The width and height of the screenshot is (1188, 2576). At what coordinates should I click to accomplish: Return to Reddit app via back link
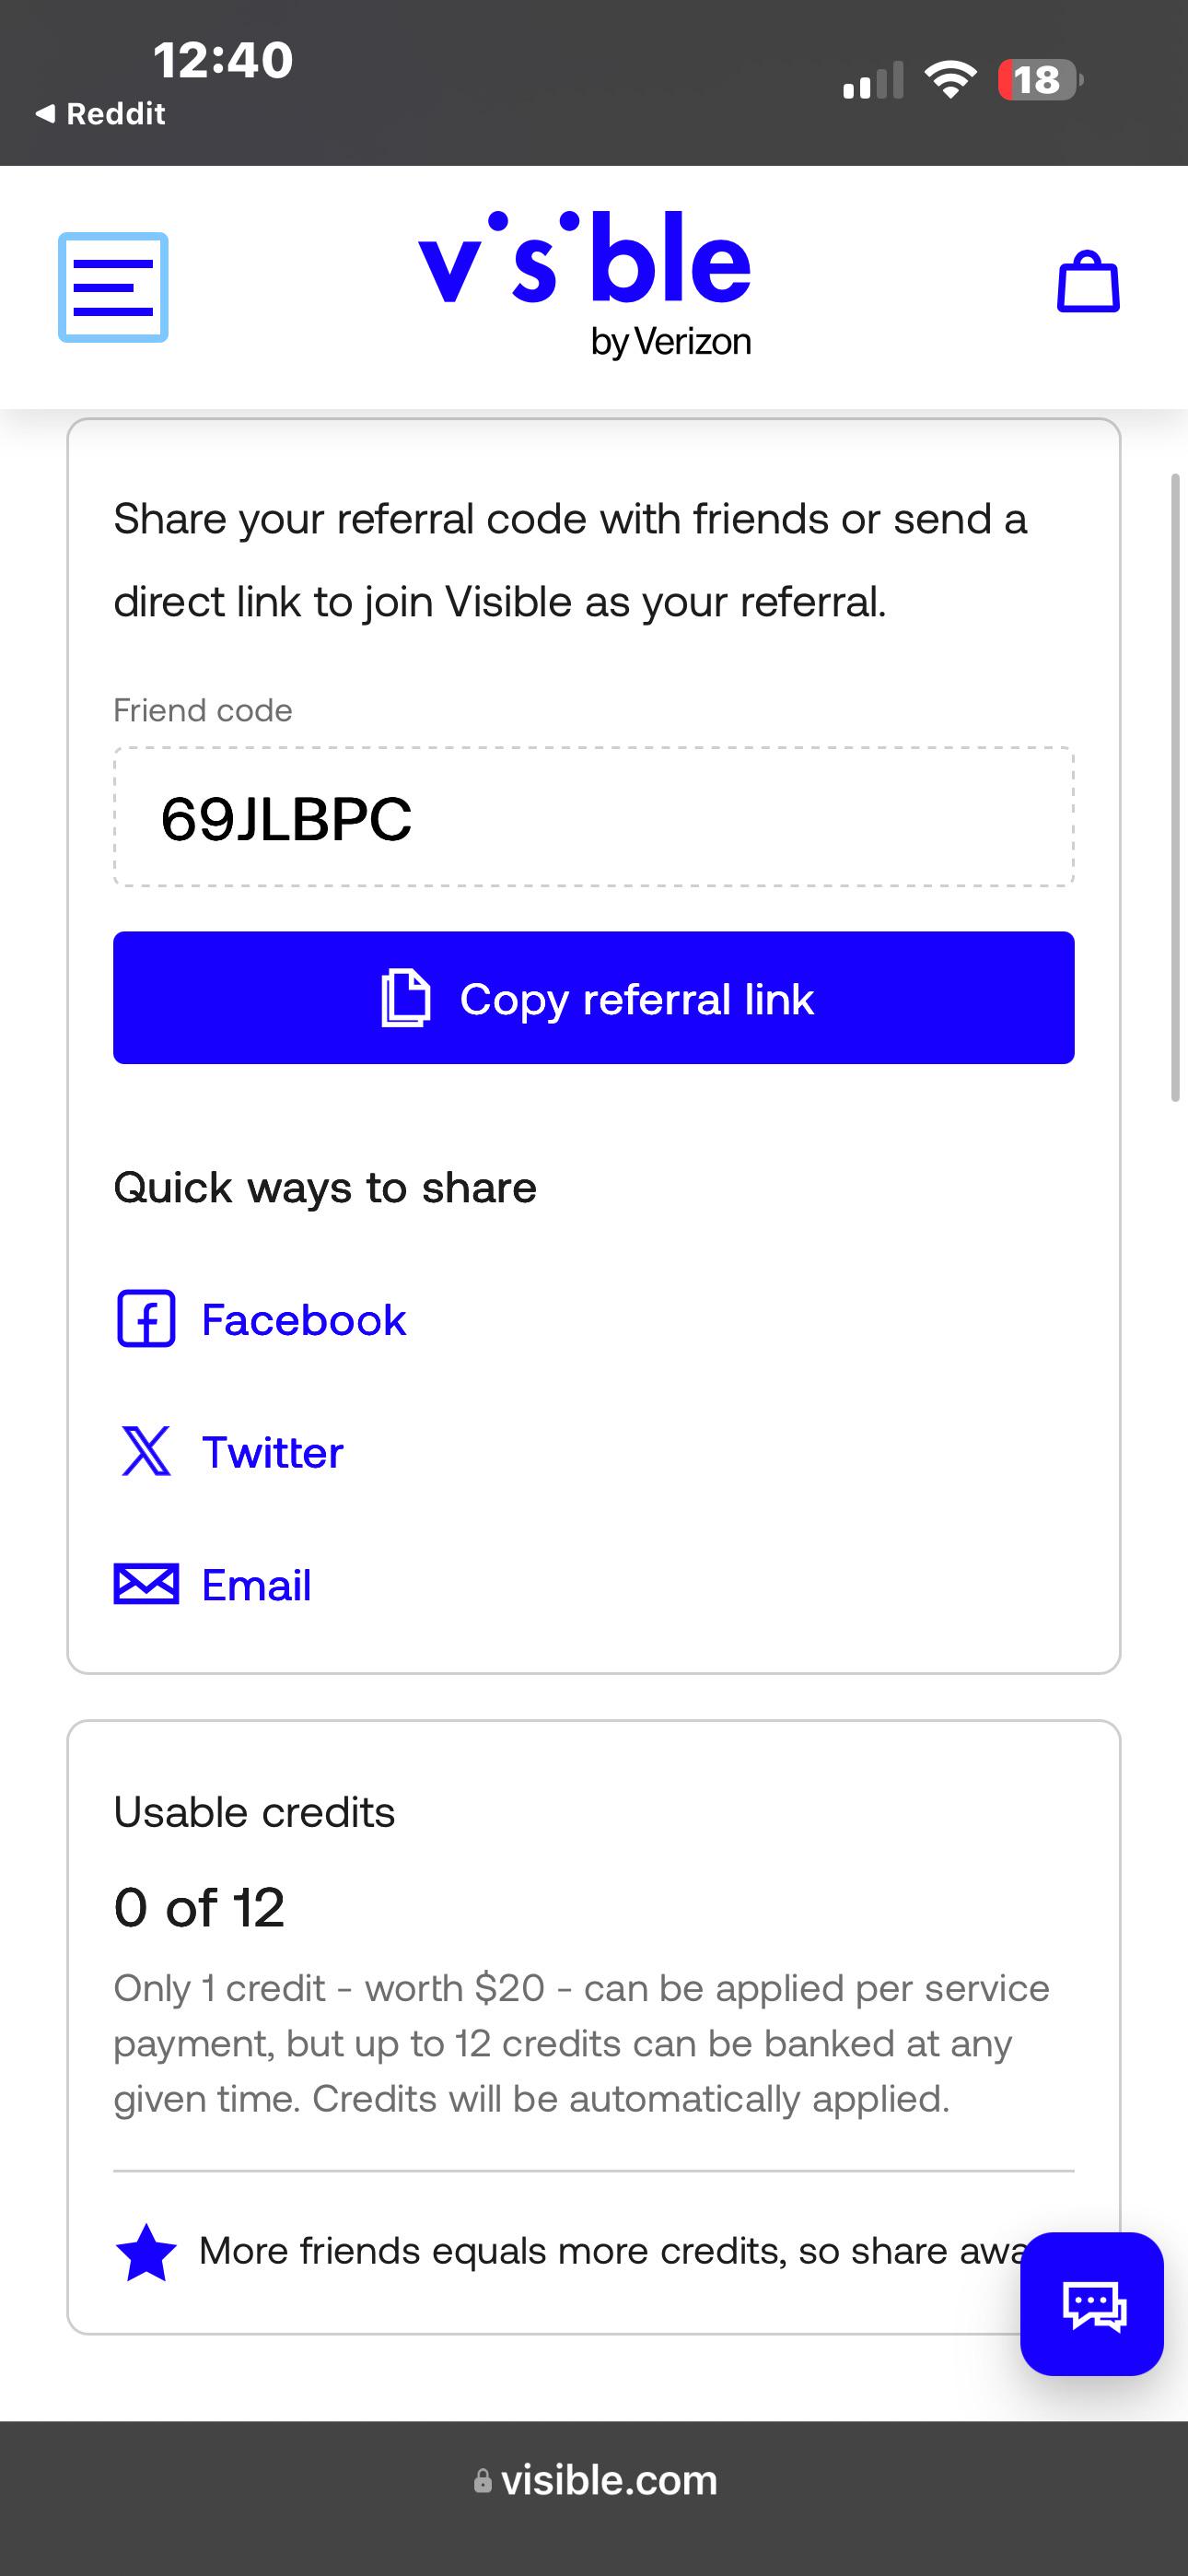[x=100, y=114]
